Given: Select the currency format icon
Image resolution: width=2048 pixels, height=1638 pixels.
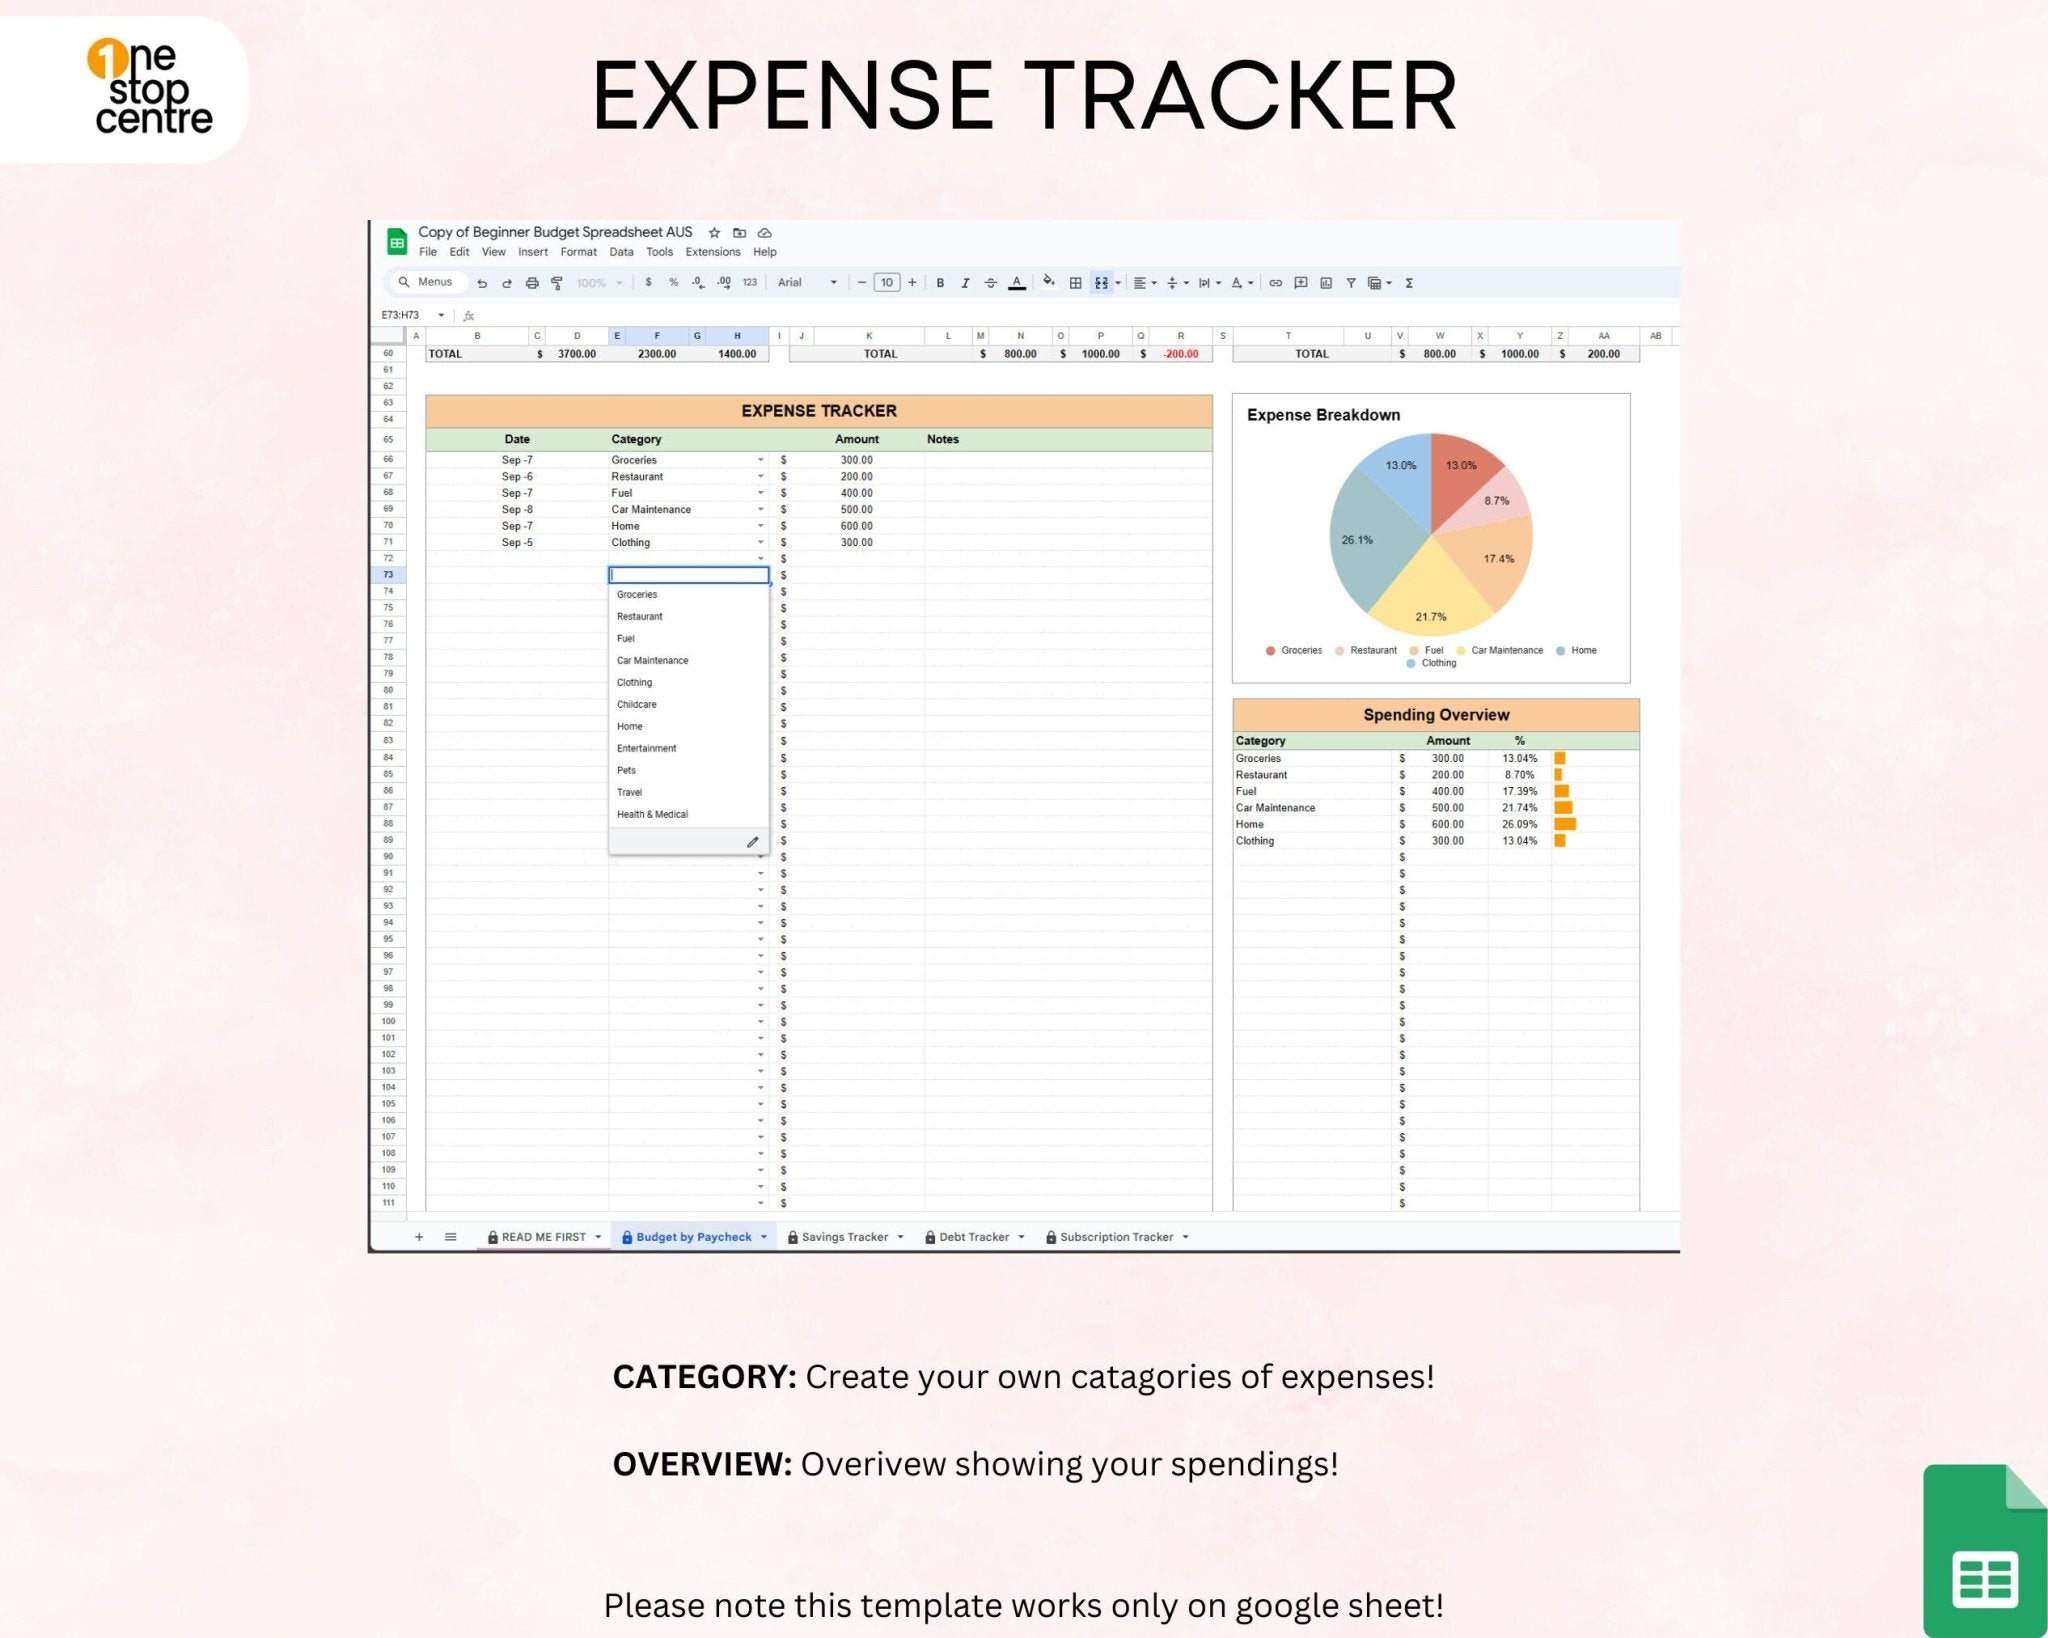Looking at the screenshot, I should pos(649,283).
